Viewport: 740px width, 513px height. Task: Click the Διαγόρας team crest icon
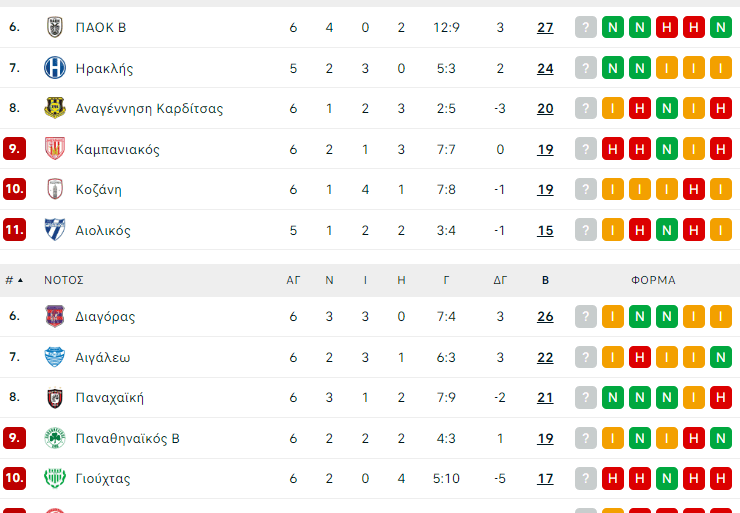(54, 316)
